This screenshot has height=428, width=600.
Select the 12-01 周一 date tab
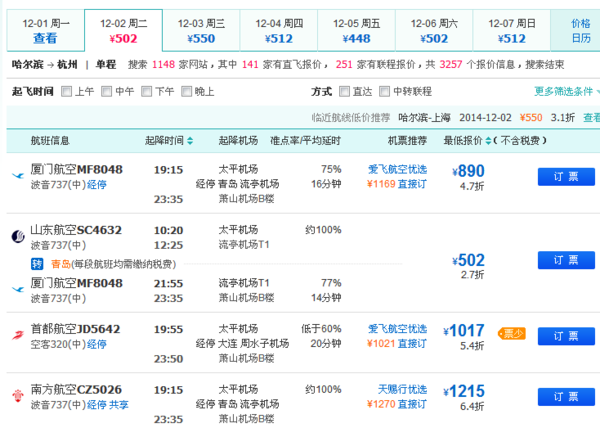[x=46, y=31]
